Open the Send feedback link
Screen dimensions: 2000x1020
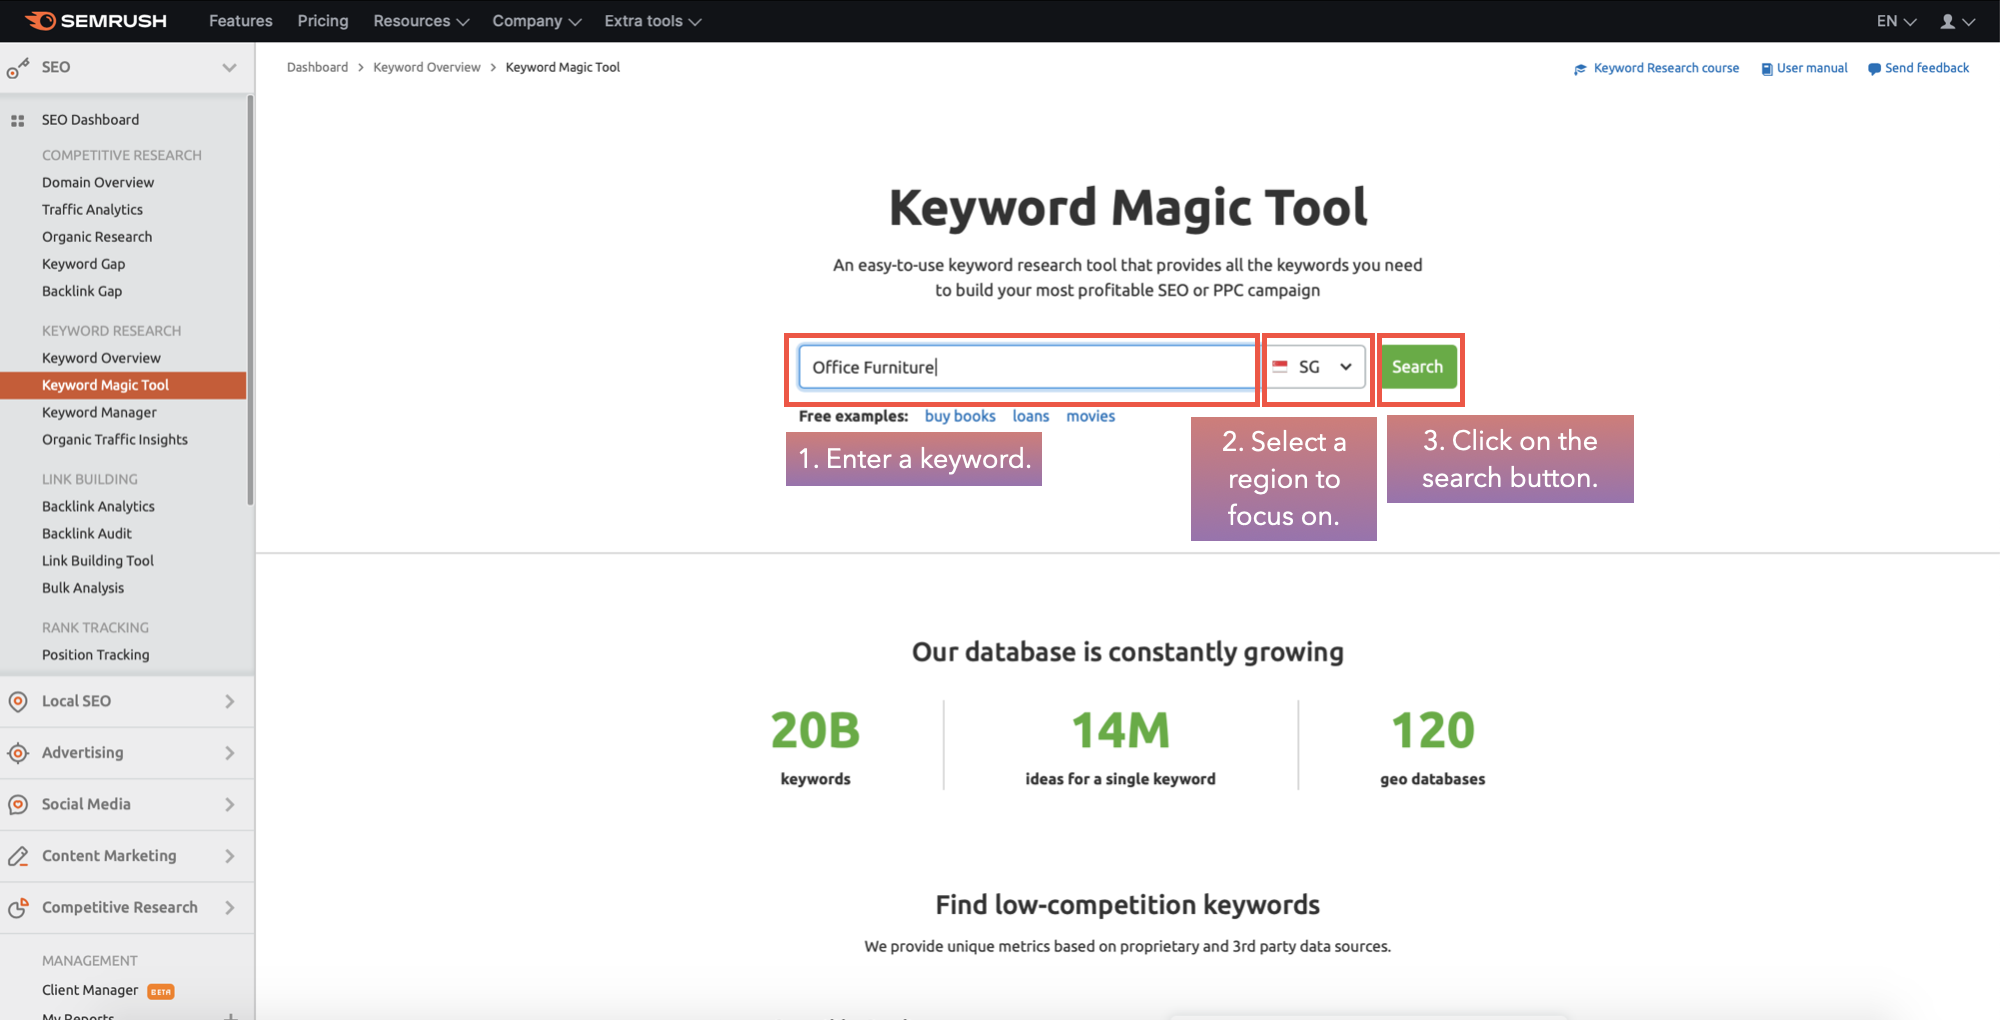click(1927, 68)
